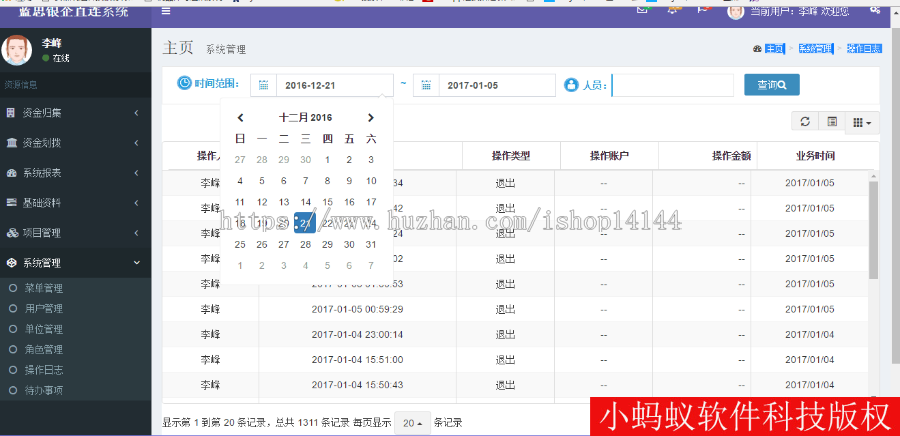Click the breadcrumb dashboard icon
The width and height of the screenshot is (900, 436).
(x=757, y=49)
